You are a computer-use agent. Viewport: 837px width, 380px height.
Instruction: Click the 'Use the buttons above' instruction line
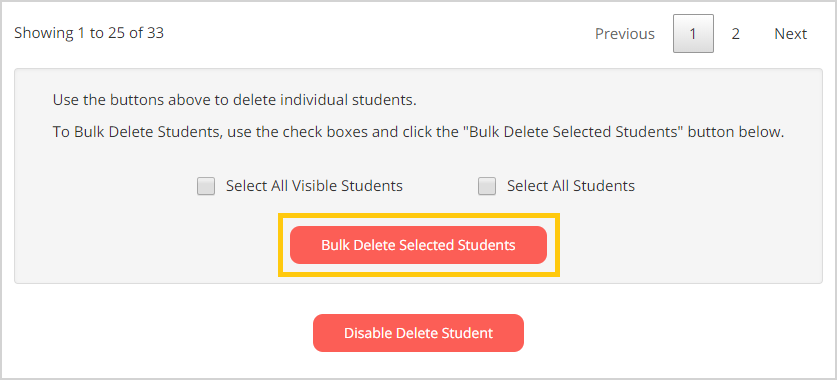coord(234,100)
